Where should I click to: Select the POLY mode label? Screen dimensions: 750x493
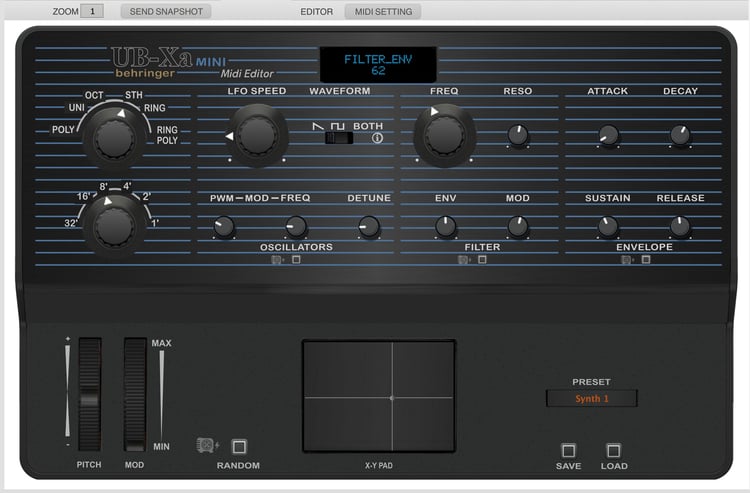click(63, 130)
